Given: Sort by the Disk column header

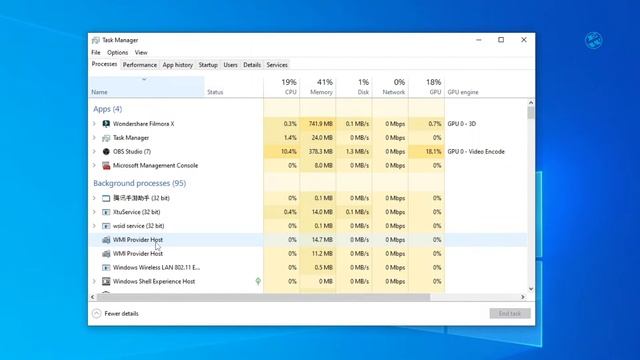Looking at the screenshot, I should pos(354,87).
